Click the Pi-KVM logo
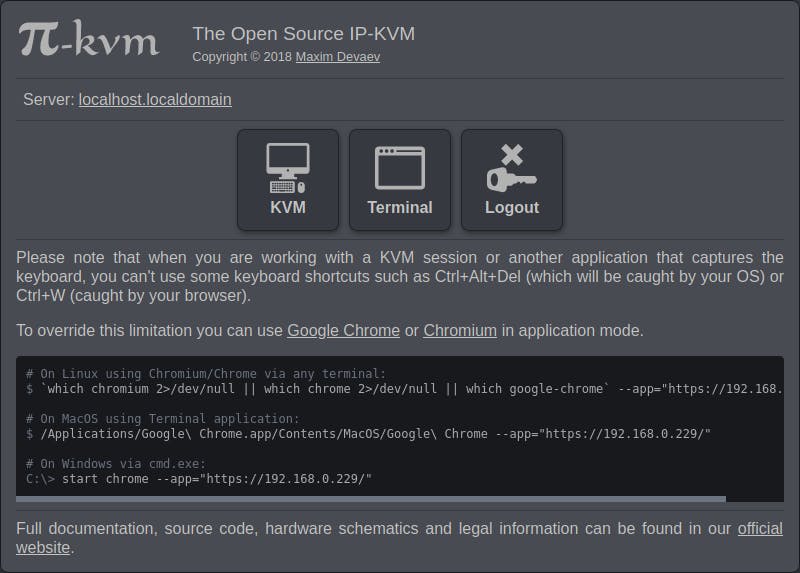This screenshot has height=573, width=800. click(88, 40)
